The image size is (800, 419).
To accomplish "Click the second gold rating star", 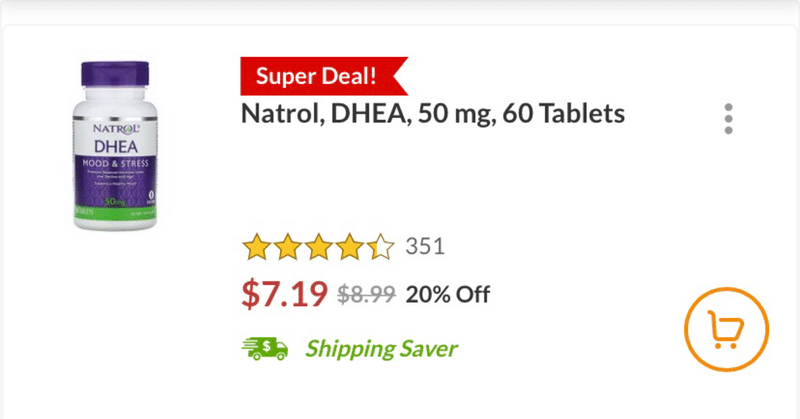I will click(287, 247).
